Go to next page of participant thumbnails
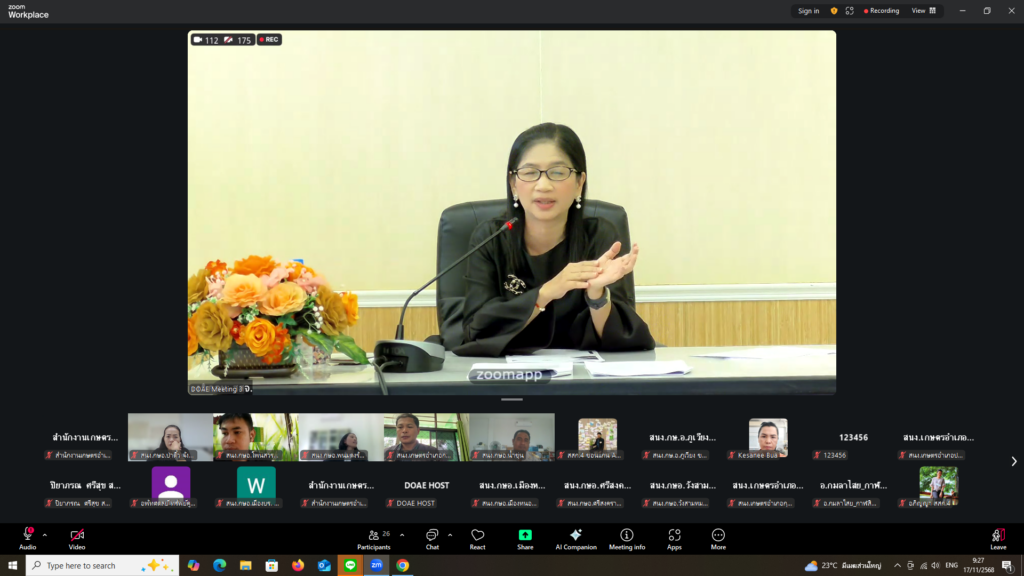 1013,461
